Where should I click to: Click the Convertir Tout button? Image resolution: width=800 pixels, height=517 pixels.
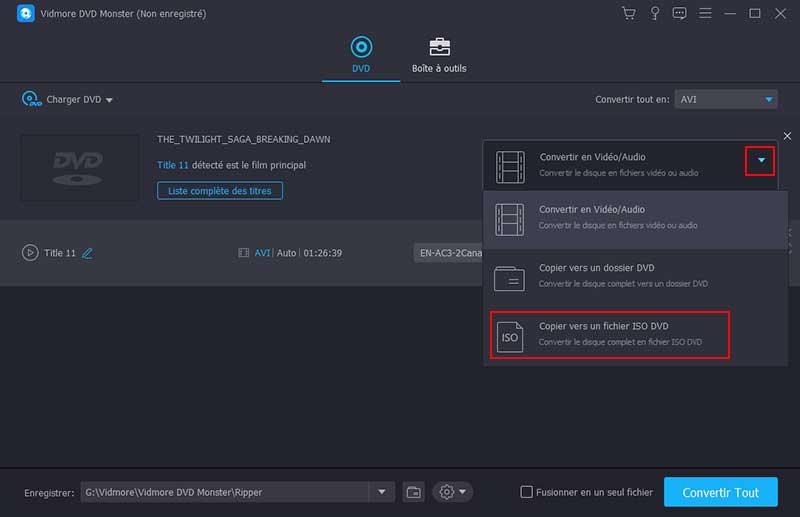click(720, 492)
